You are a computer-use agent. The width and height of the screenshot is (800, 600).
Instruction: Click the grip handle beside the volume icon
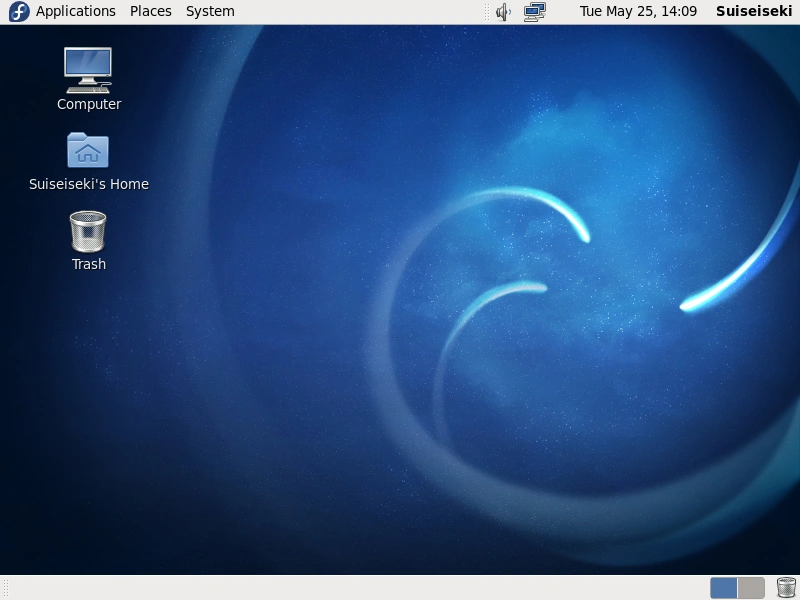coord(487,12)
